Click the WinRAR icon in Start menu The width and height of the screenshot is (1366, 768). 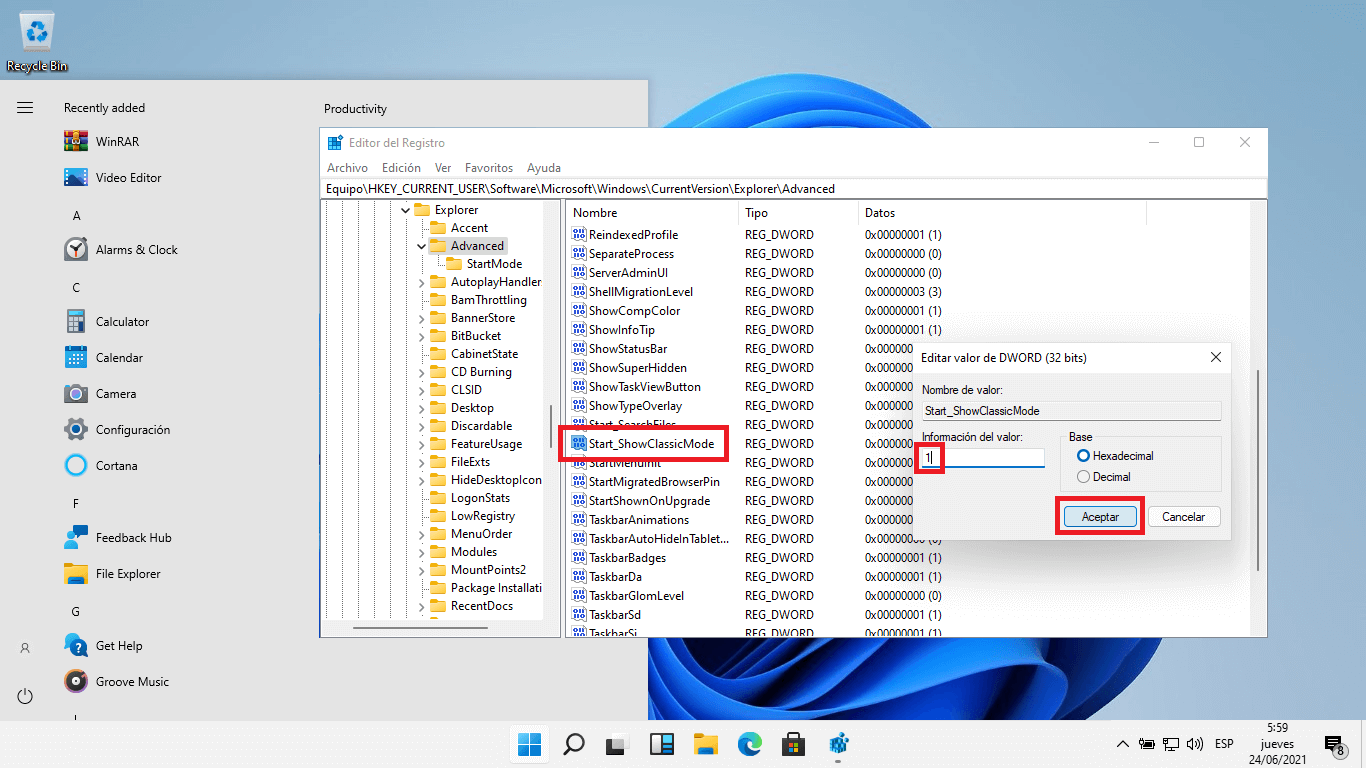pos(76,141)
